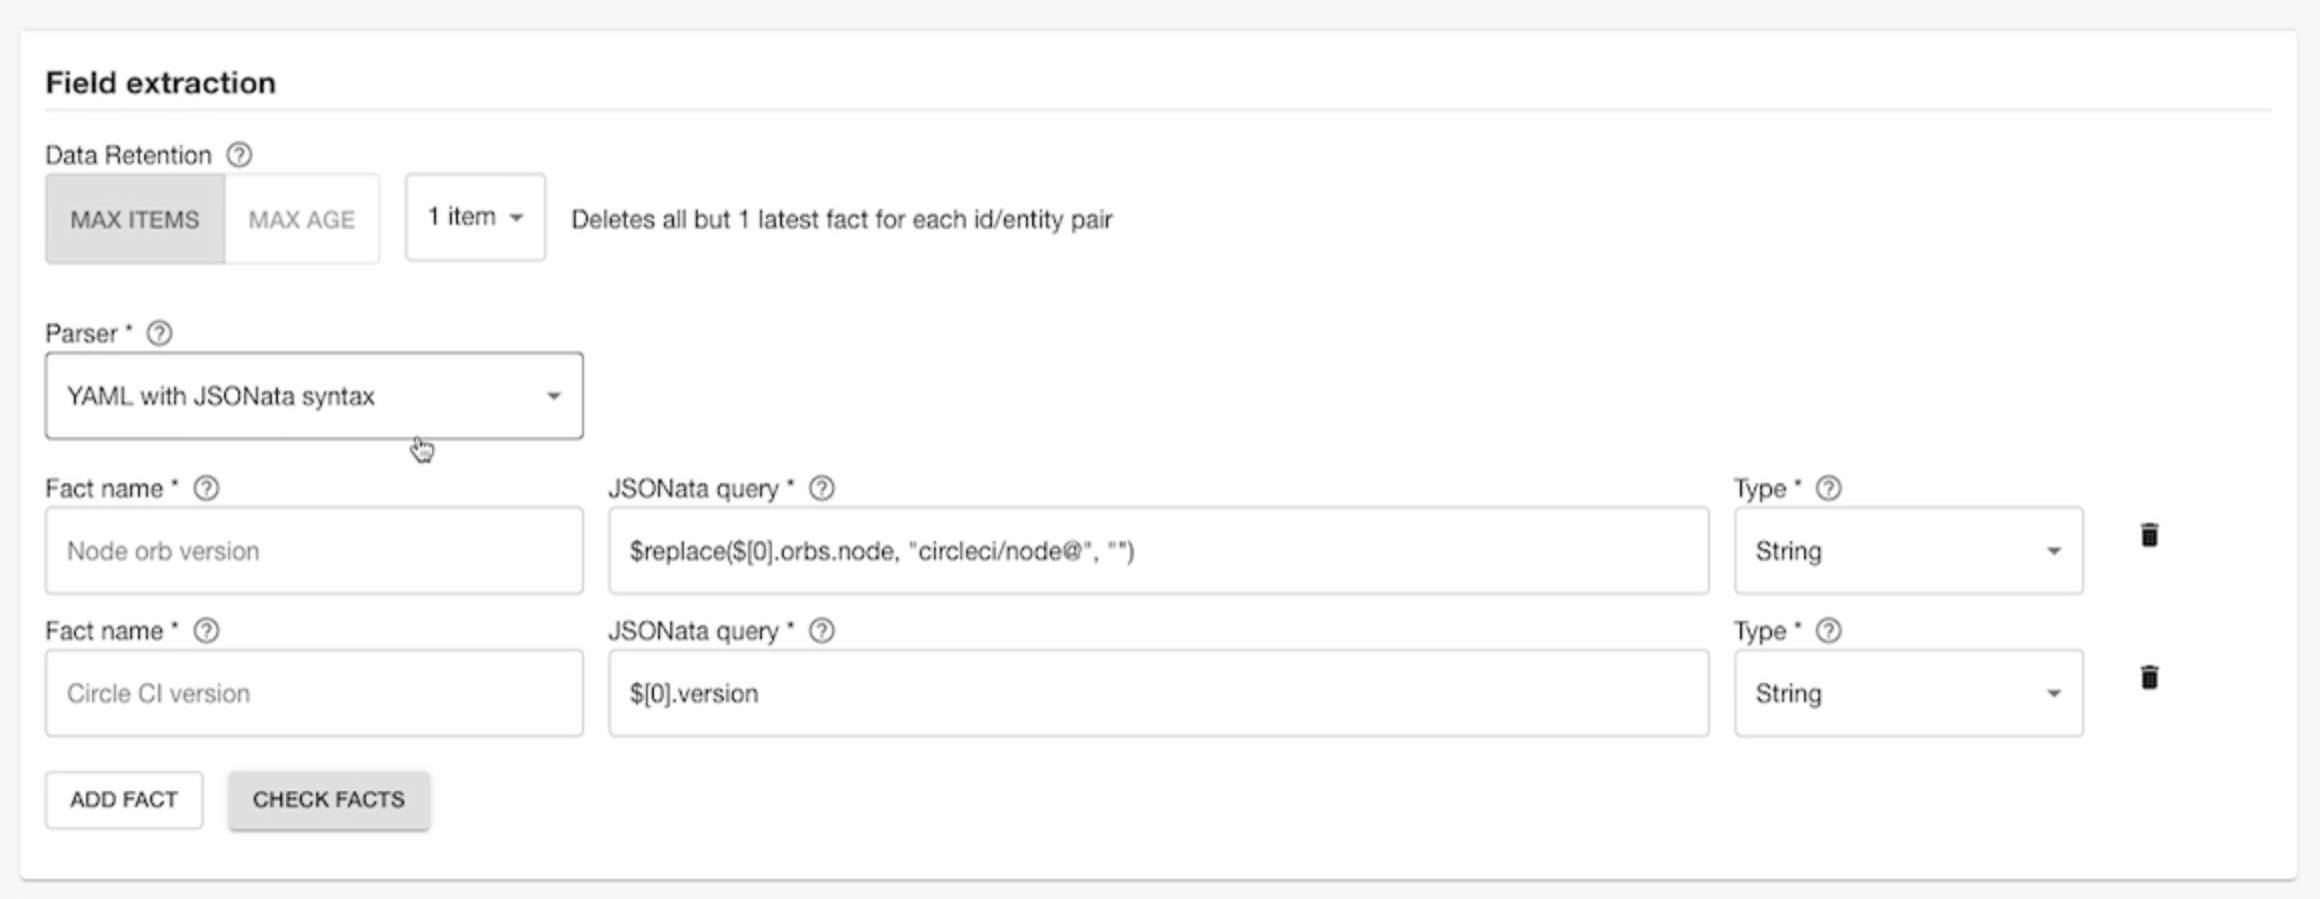Select MAX ITEMS retention mode
The image size is (2320, 899).
point(135,219)
